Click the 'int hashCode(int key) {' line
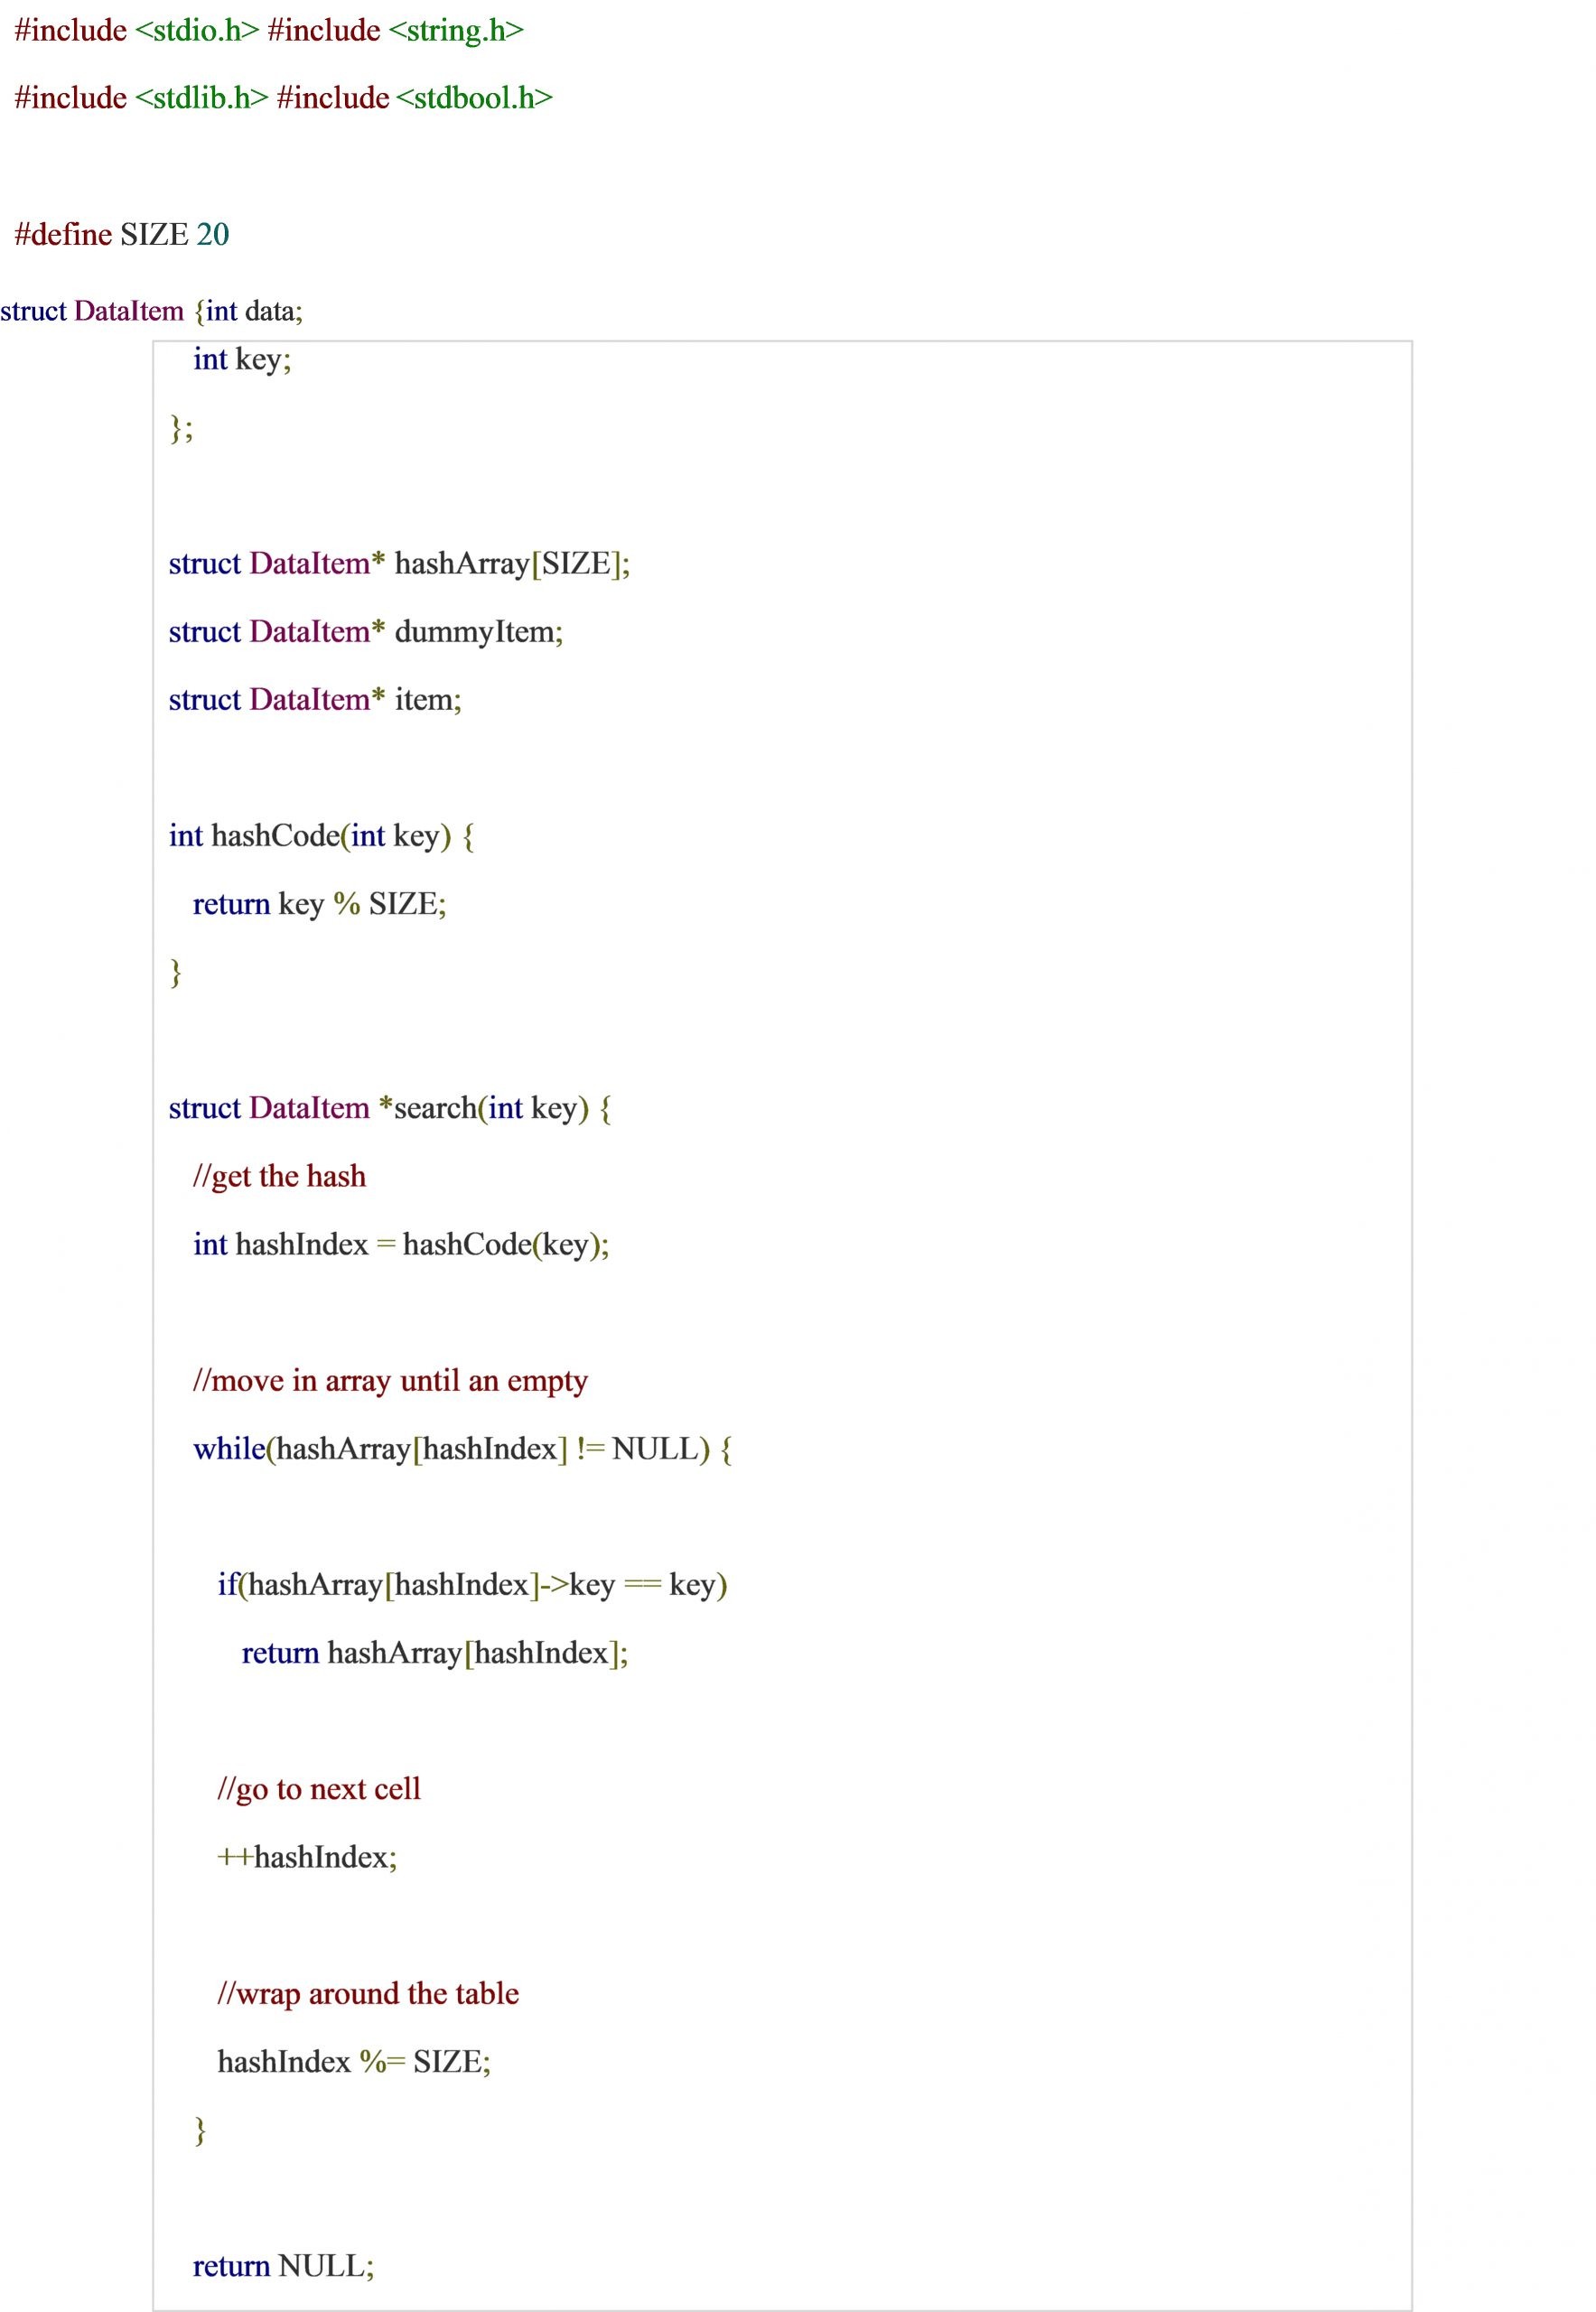This screenshot has height=2312, width=1596. [321, 835]
